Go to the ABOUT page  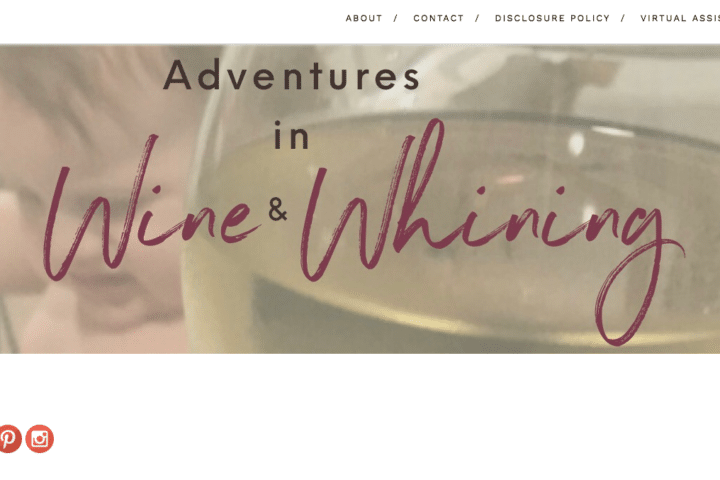click(364, 18)
